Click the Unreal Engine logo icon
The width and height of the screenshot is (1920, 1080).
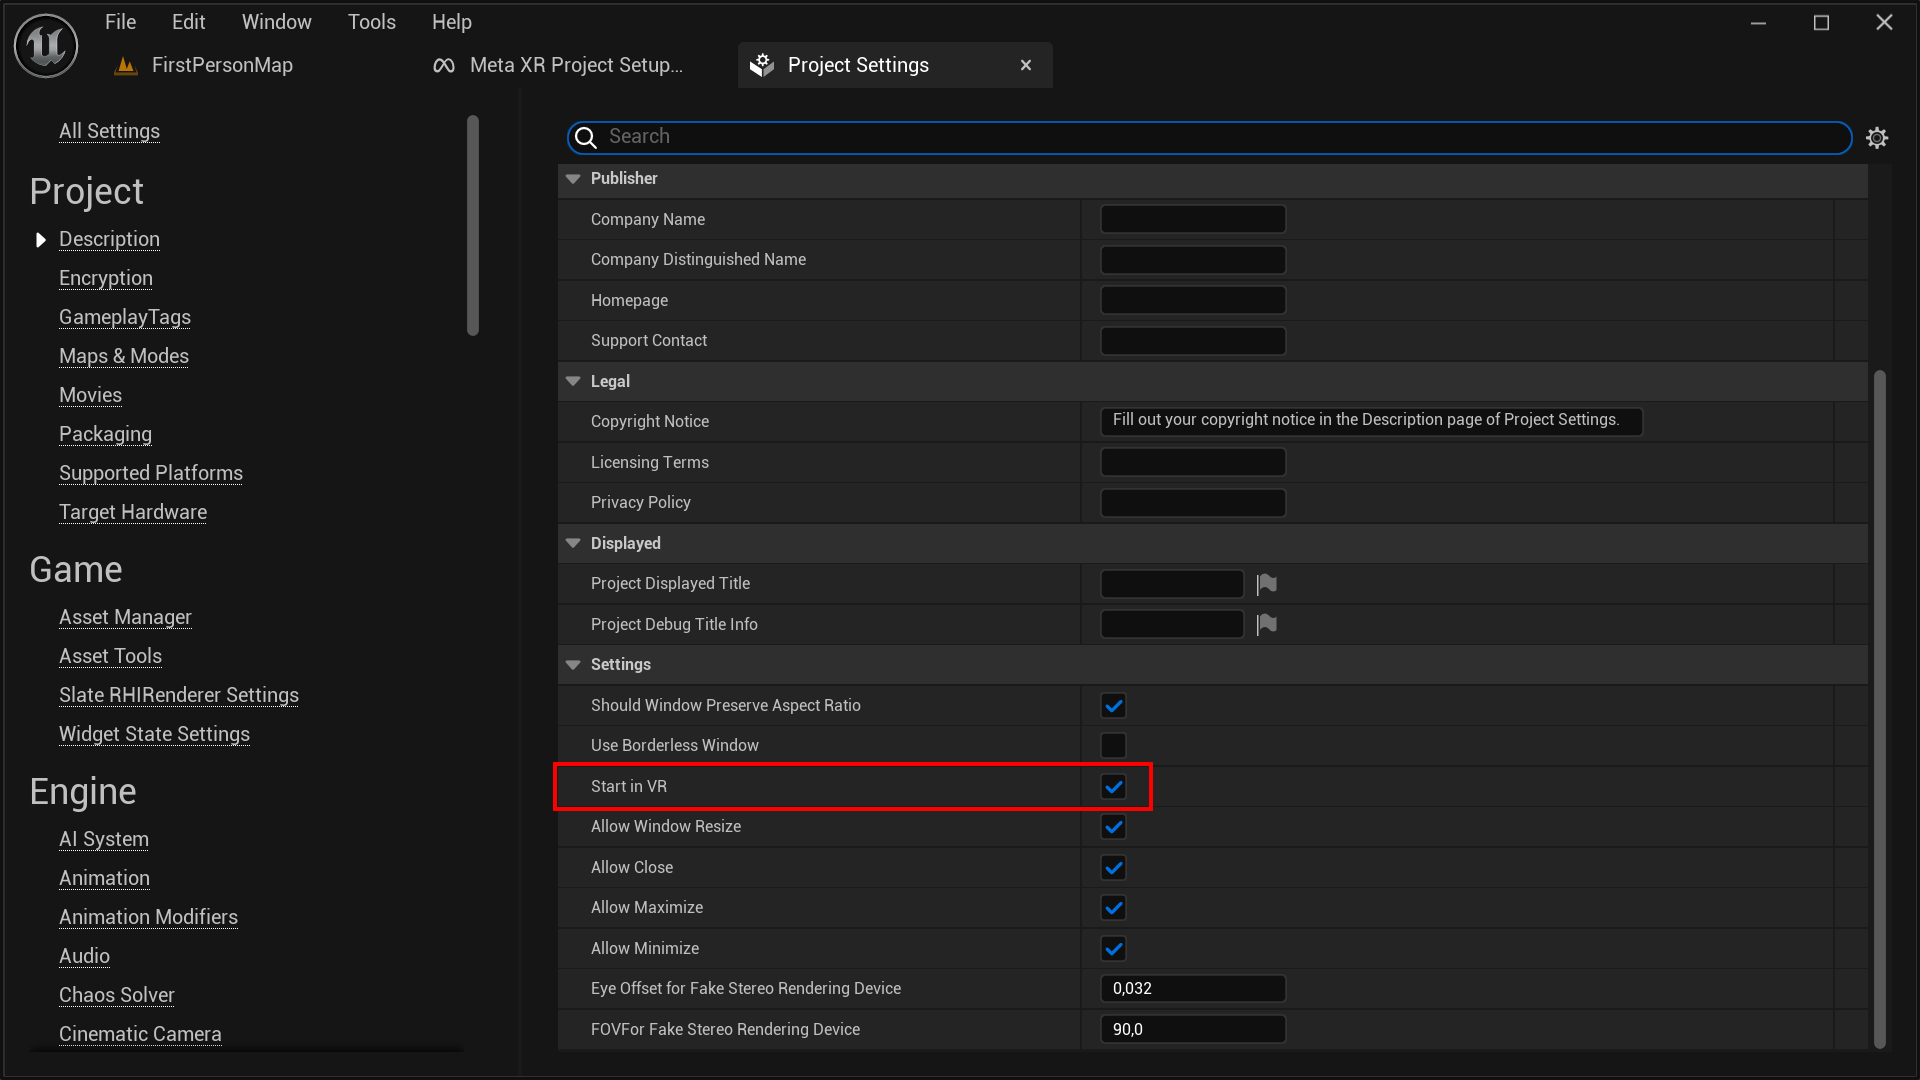(45, 45)
